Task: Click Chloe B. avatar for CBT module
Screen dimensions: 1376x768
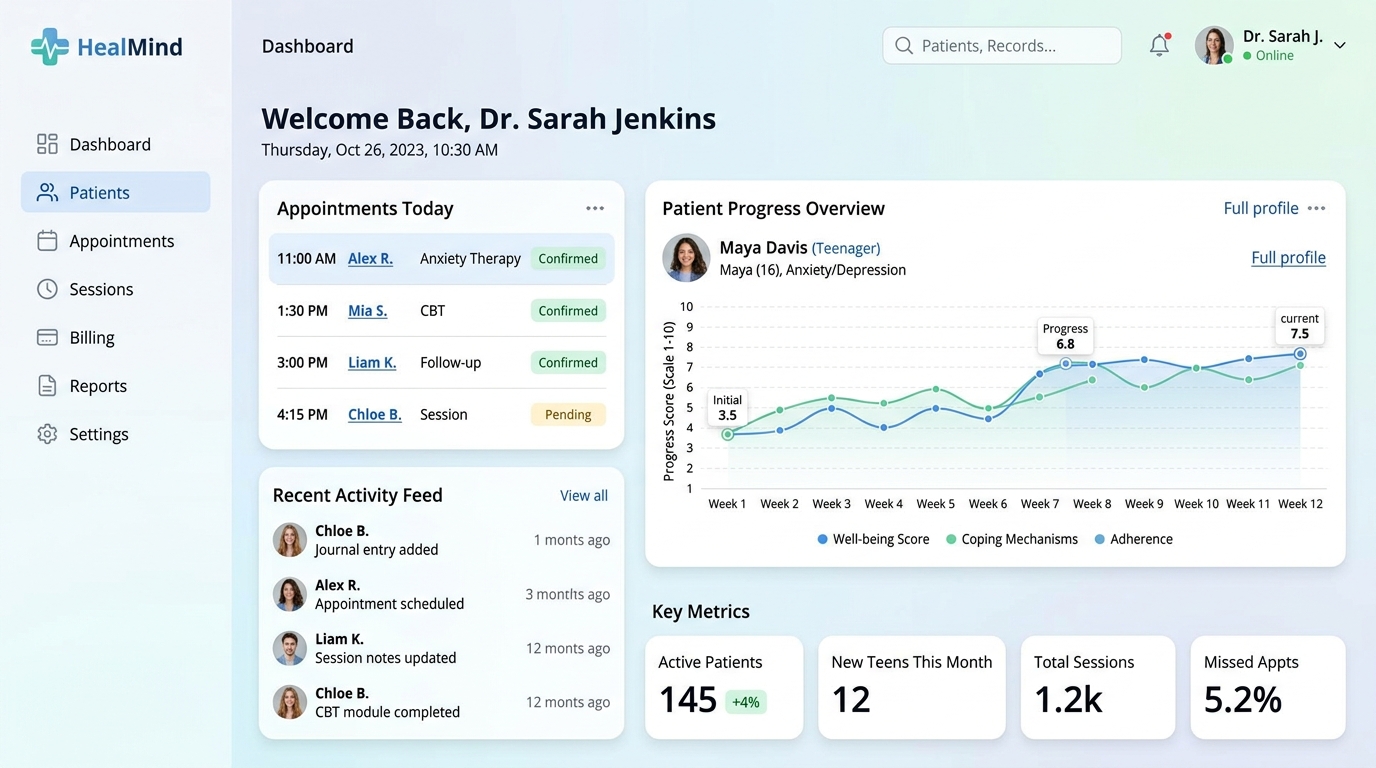Action: pos(290,702)
